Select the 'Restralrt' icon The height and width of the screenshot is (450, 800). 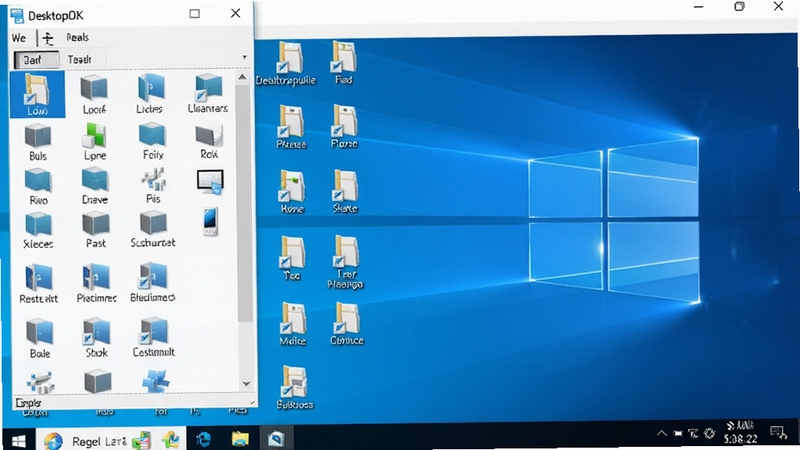[39, 283]
